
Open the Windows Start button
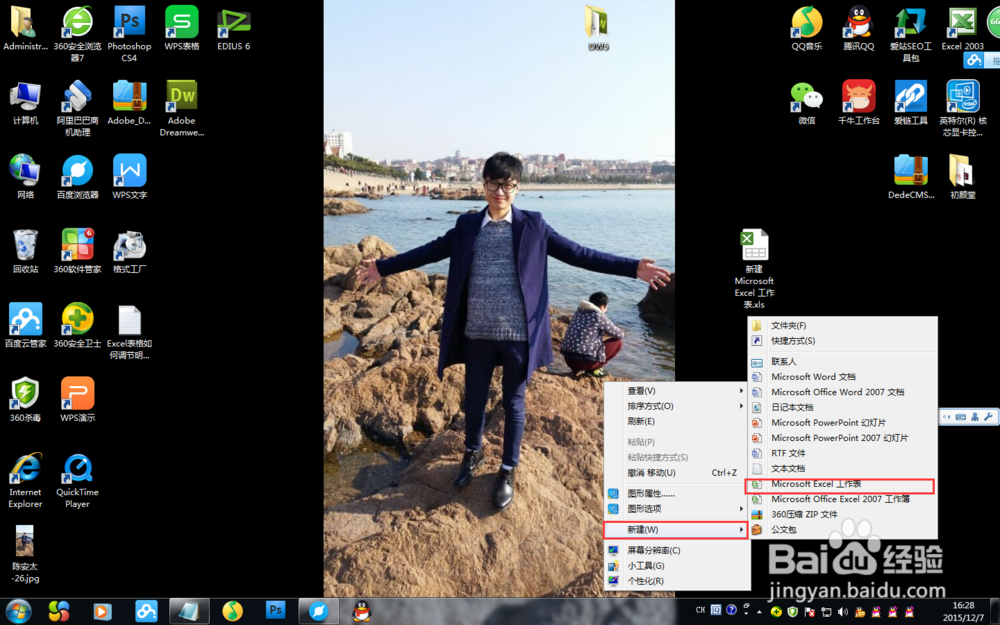[18, 611]
